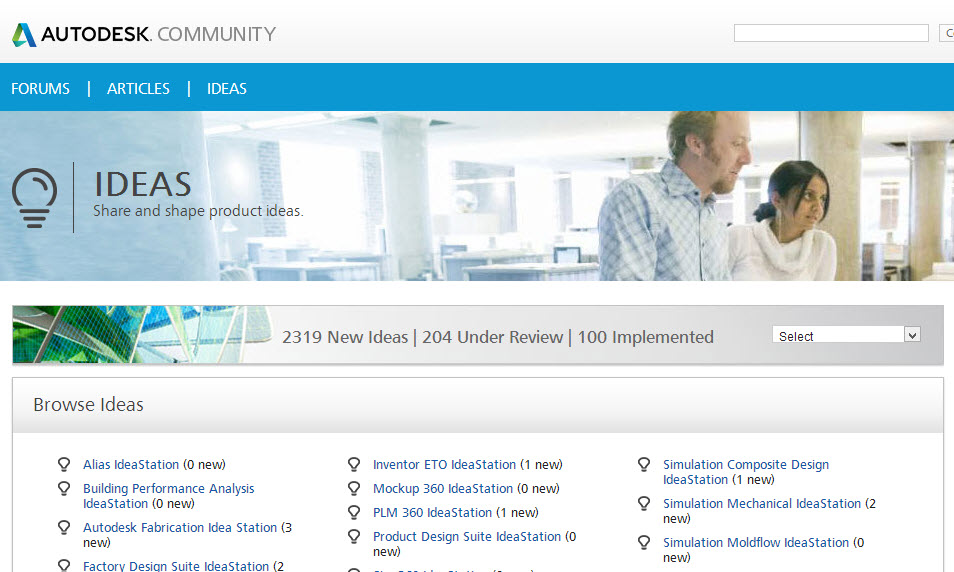Click the Autodesk logo icon
The width and height of the screenshot is (954, 572).
(x=24, y=35)
